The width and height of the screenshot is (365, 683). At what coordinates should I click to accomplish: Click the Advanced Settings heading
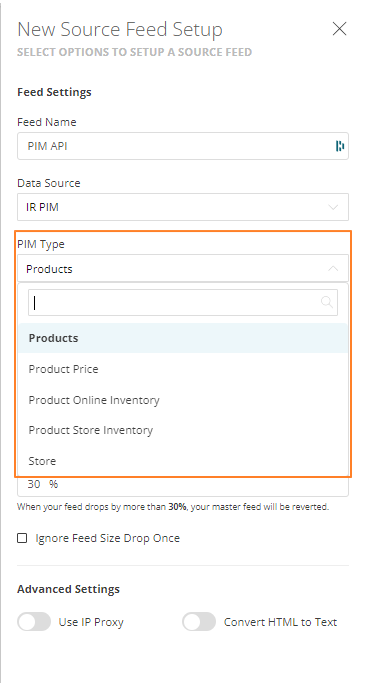point(68,589)
